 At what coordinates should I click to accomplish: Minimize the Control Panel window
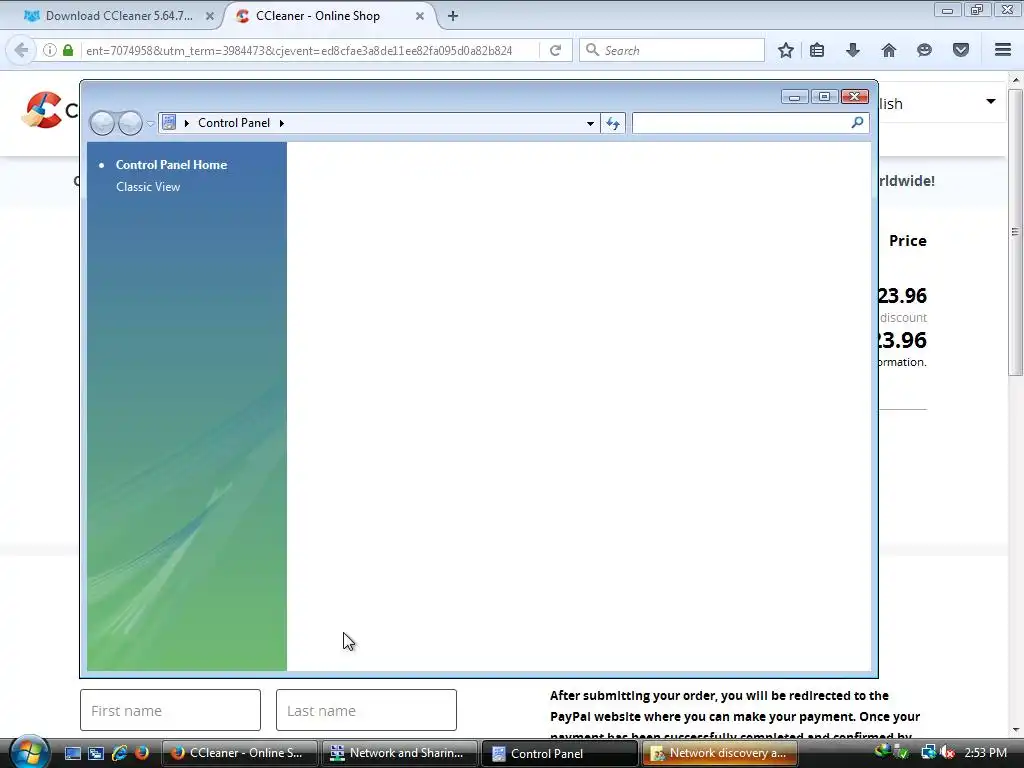tap(794, 97)
